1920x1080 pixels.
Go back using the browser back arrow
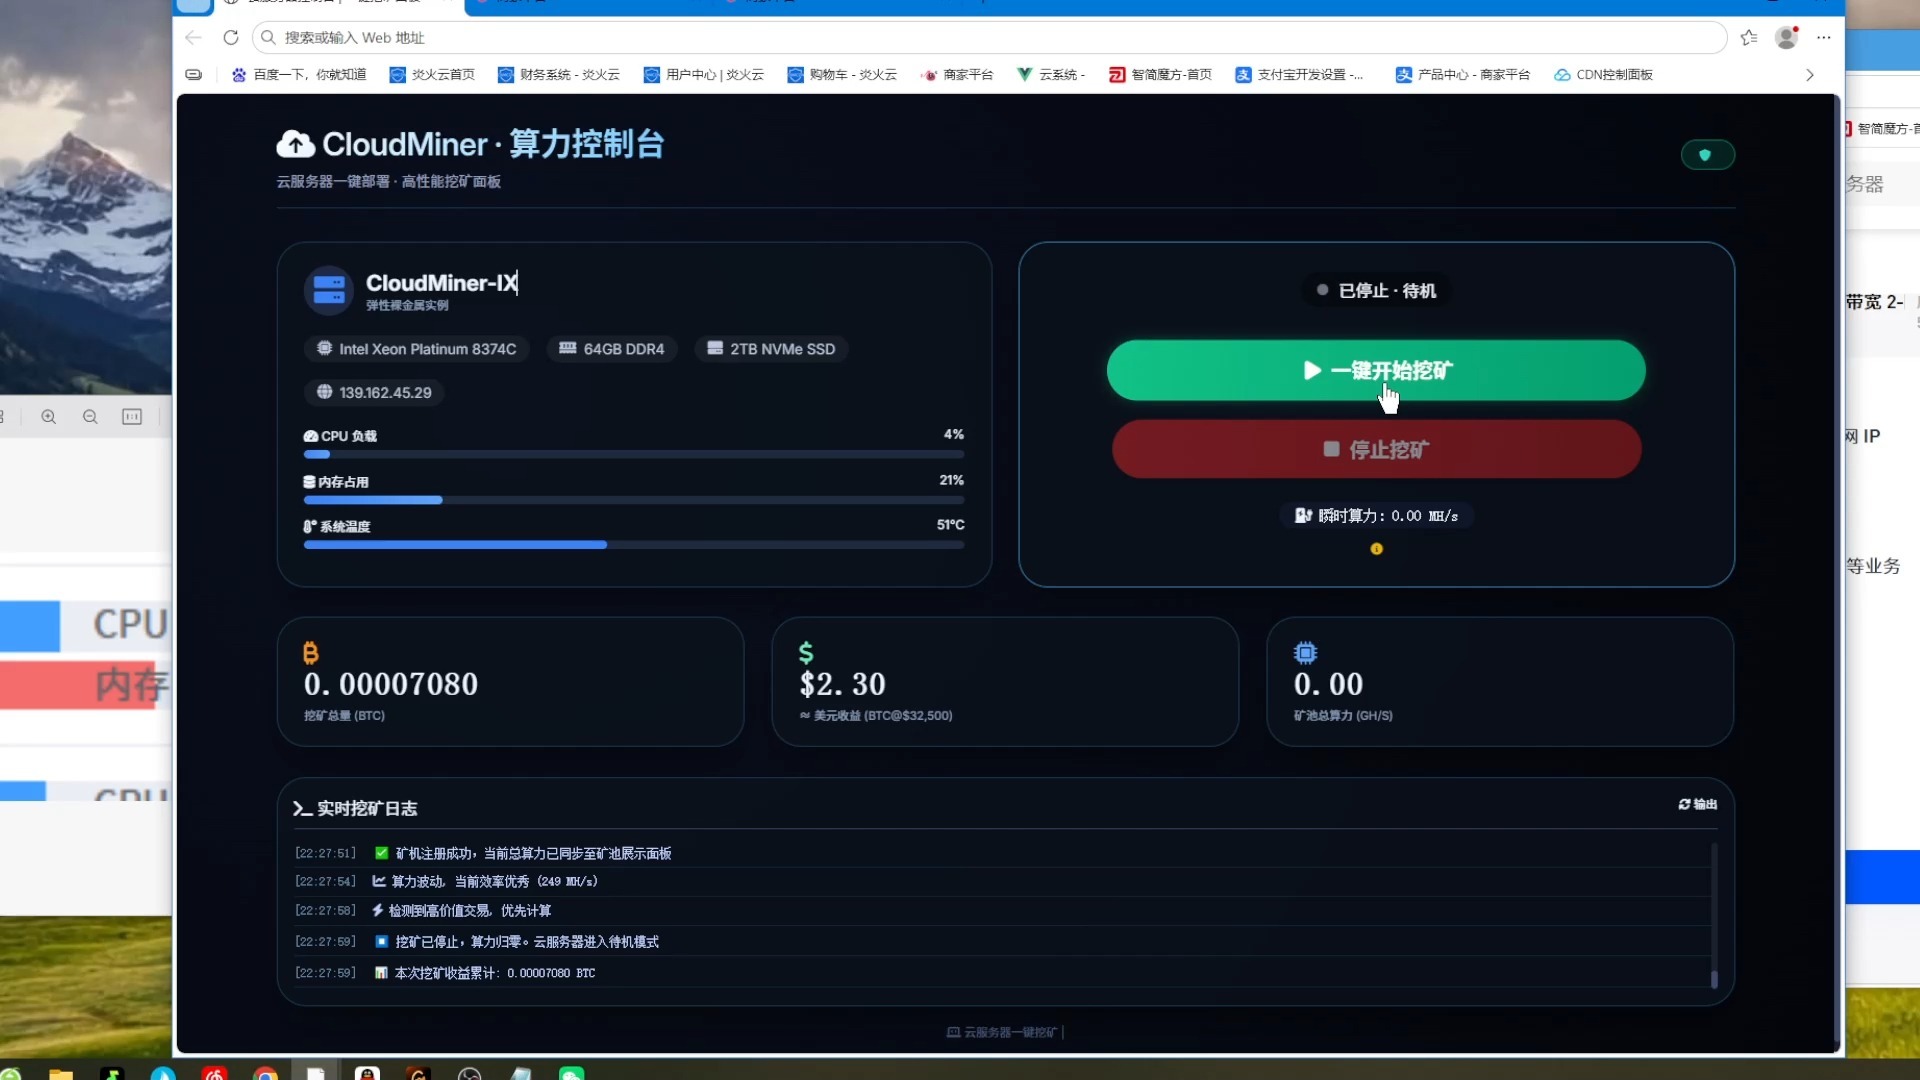click(x=193, y=38)
